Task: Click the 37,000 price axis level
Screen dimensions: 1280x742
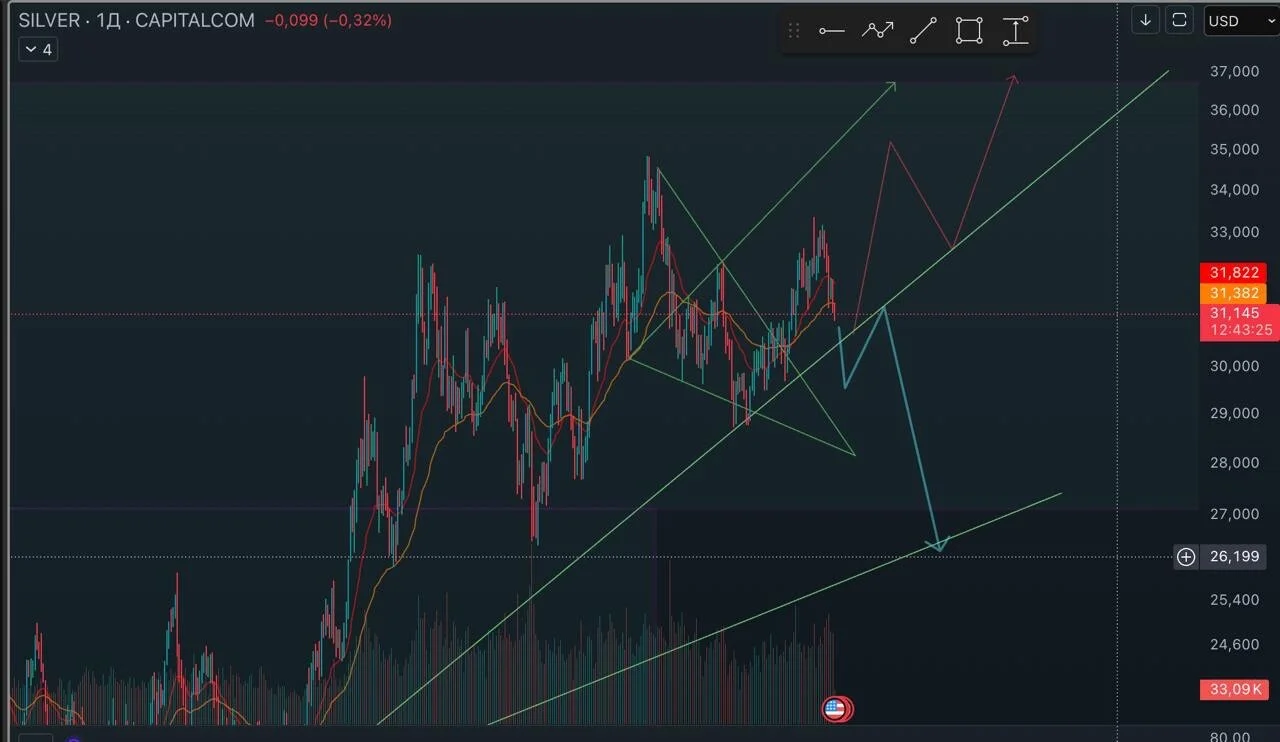Action: tap(1234, 72)
